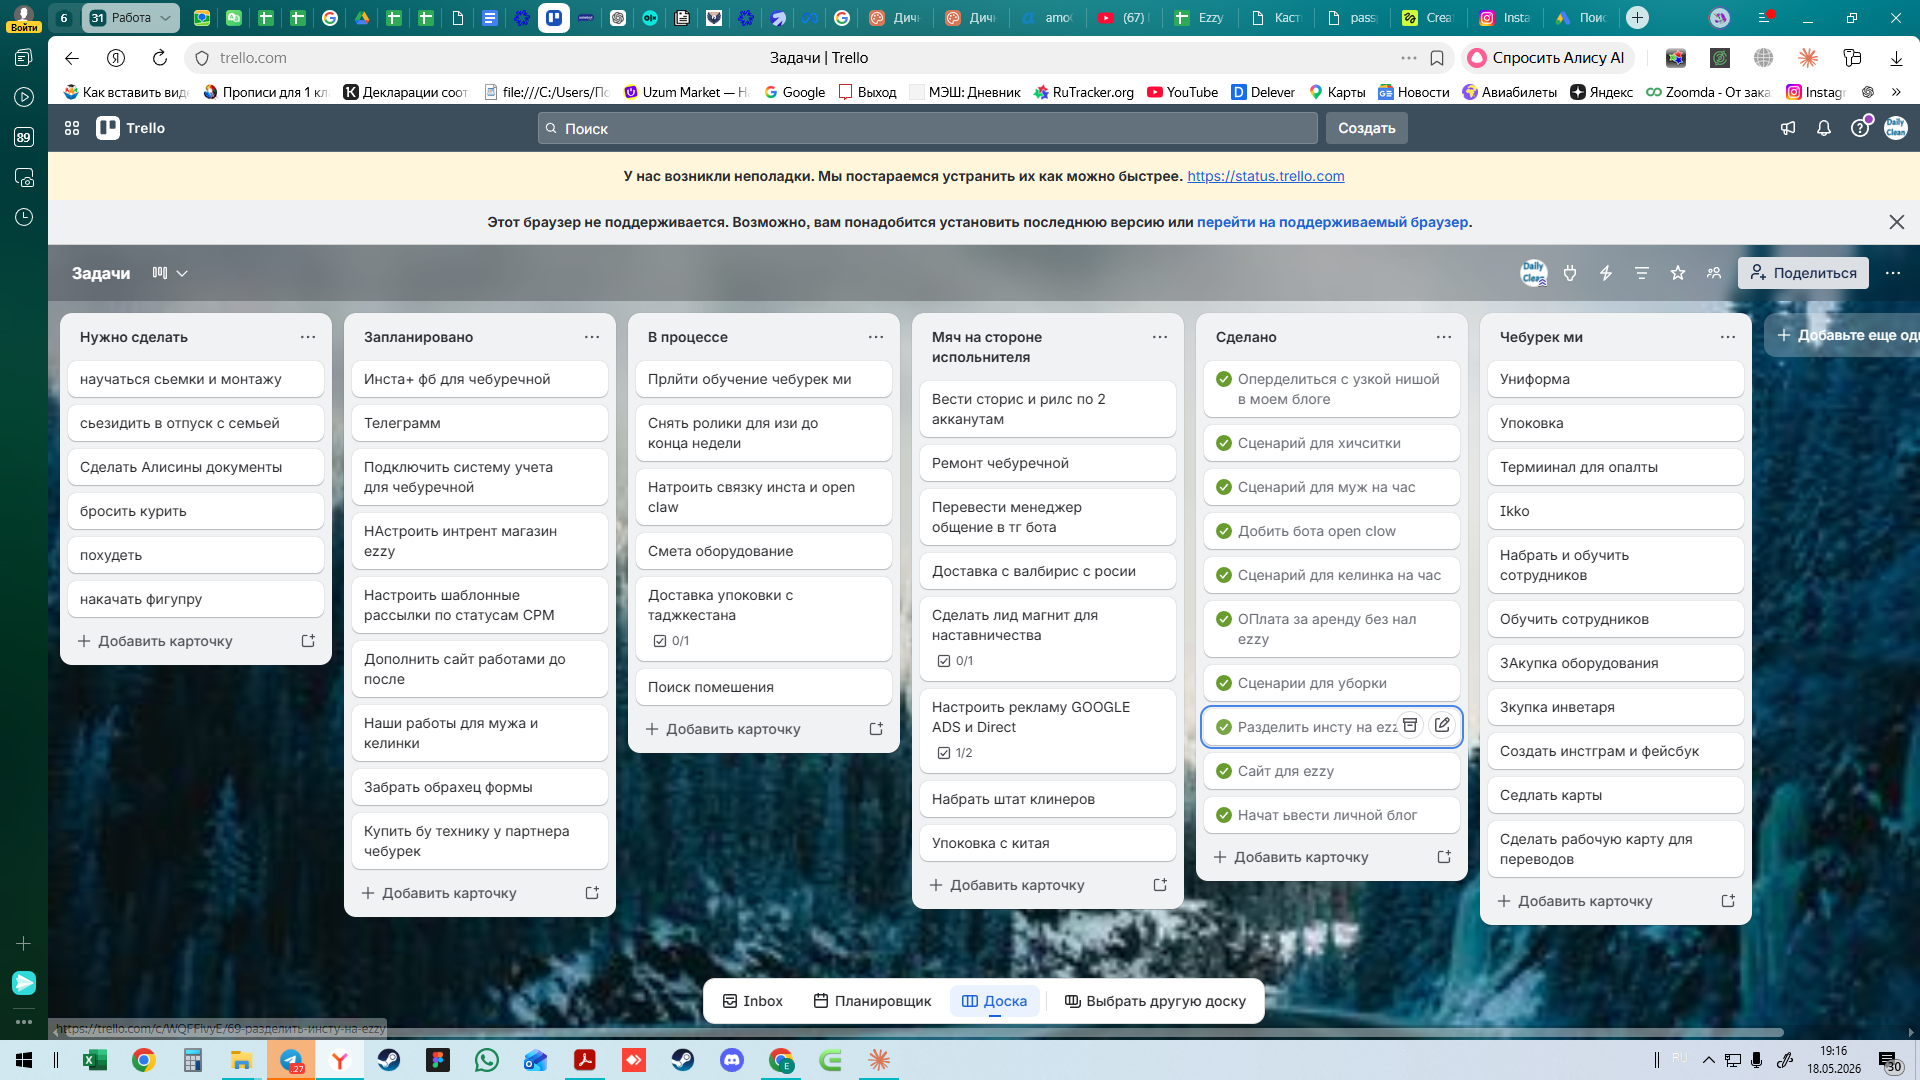Switch to YouTube browser tab (67)
Image resolution: width=1920 pixels, height=1080 pixels.
click(1123, 18)
